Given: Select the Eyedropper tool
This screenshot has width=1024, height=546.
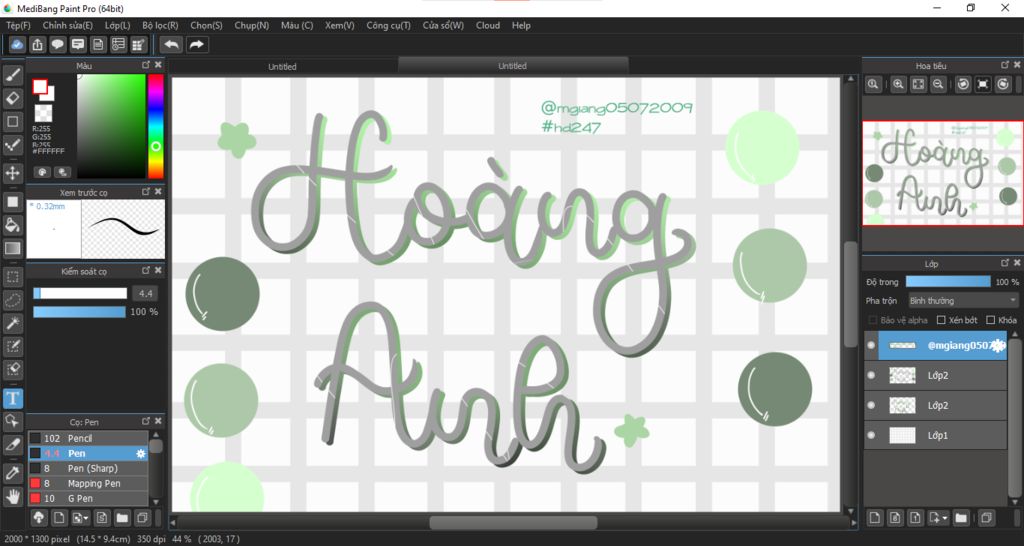Looking at the screenshot, I should (12, 473).
